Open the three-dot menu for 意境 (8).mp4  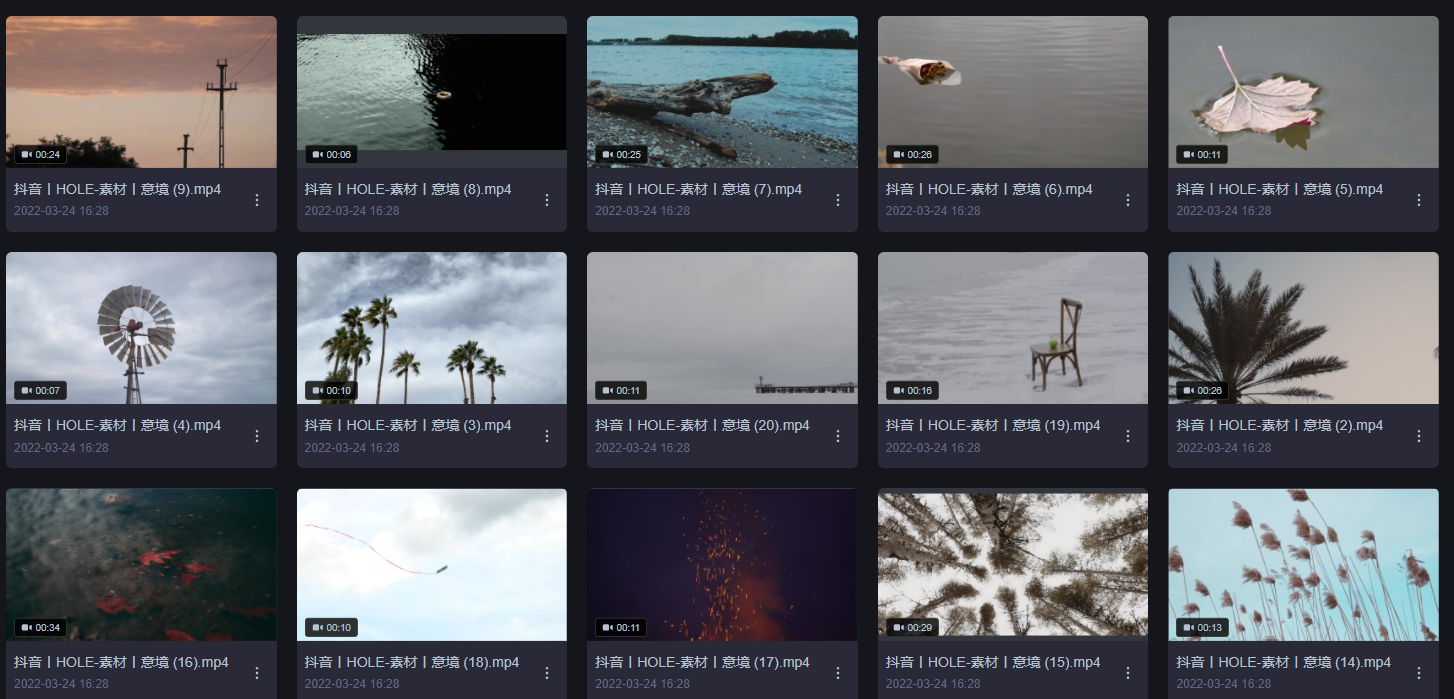(547, 200)
